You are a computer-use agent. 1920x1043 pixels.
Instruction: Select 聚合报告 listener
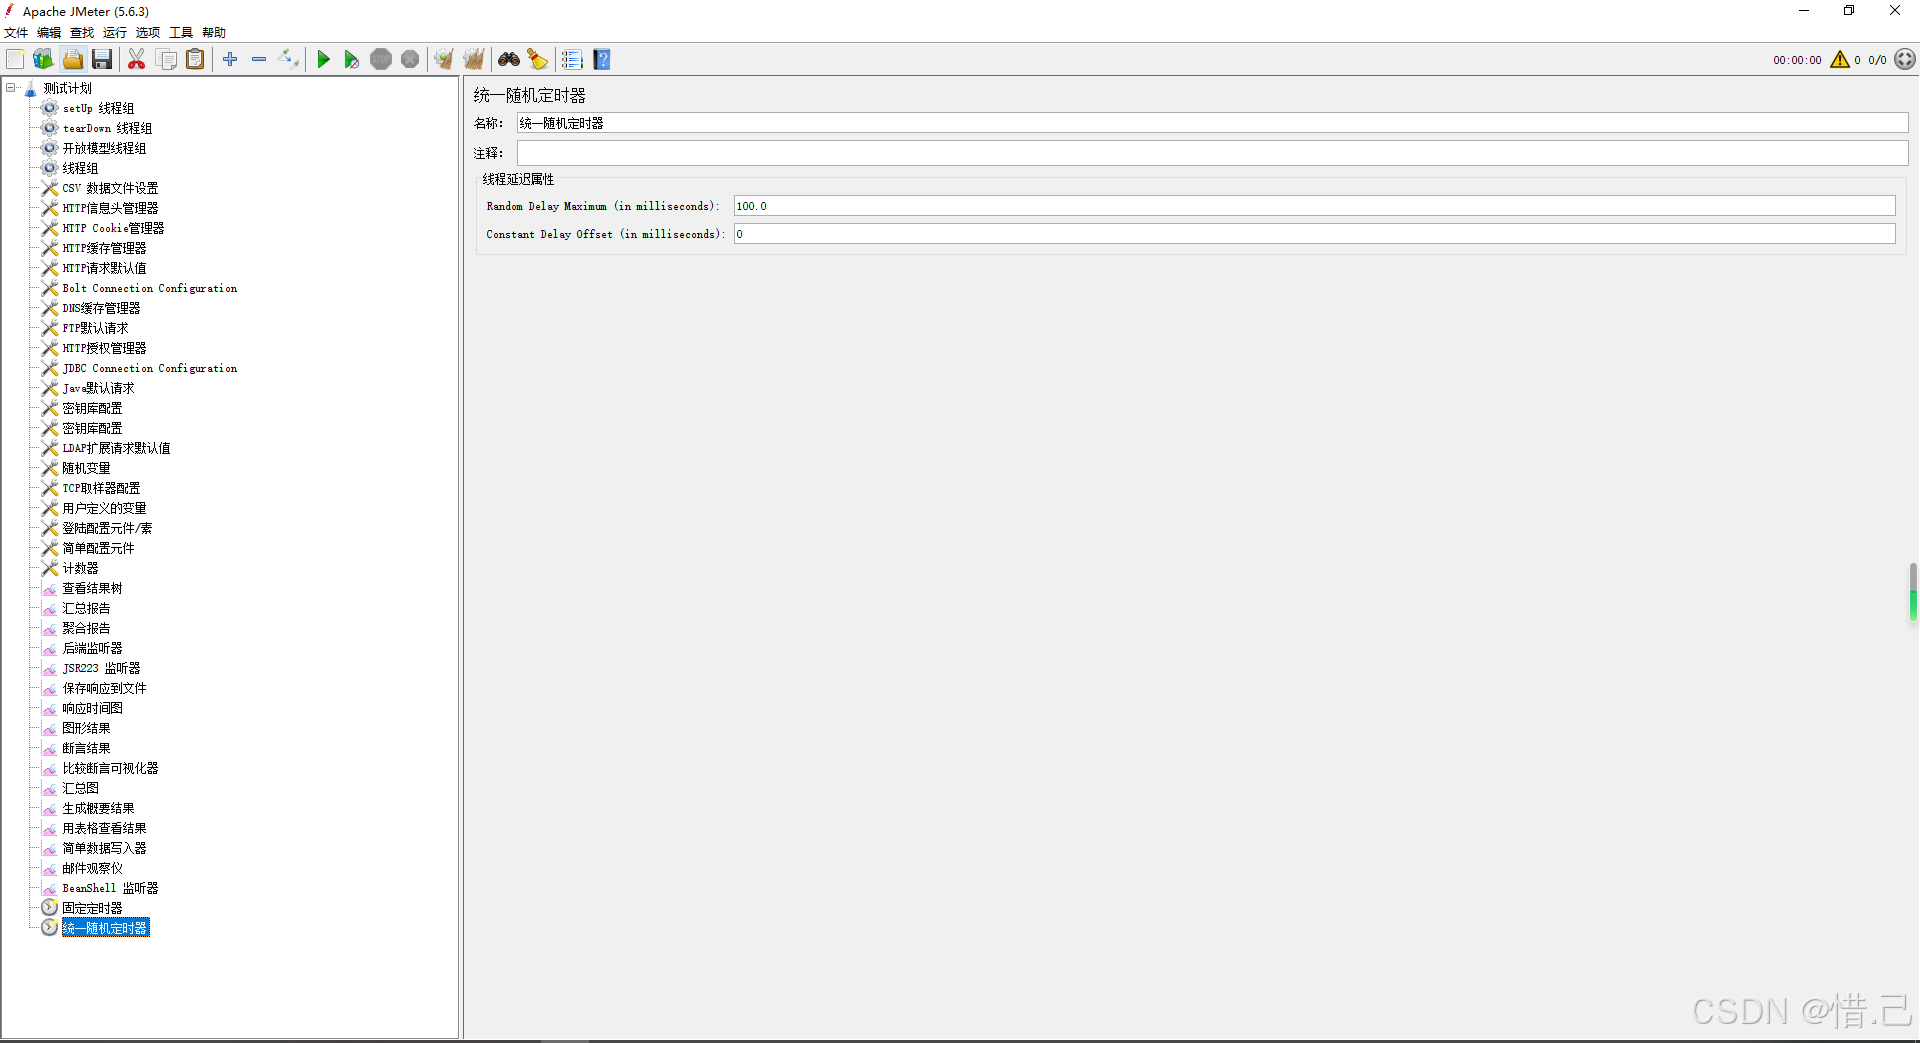tap(86, 628)
